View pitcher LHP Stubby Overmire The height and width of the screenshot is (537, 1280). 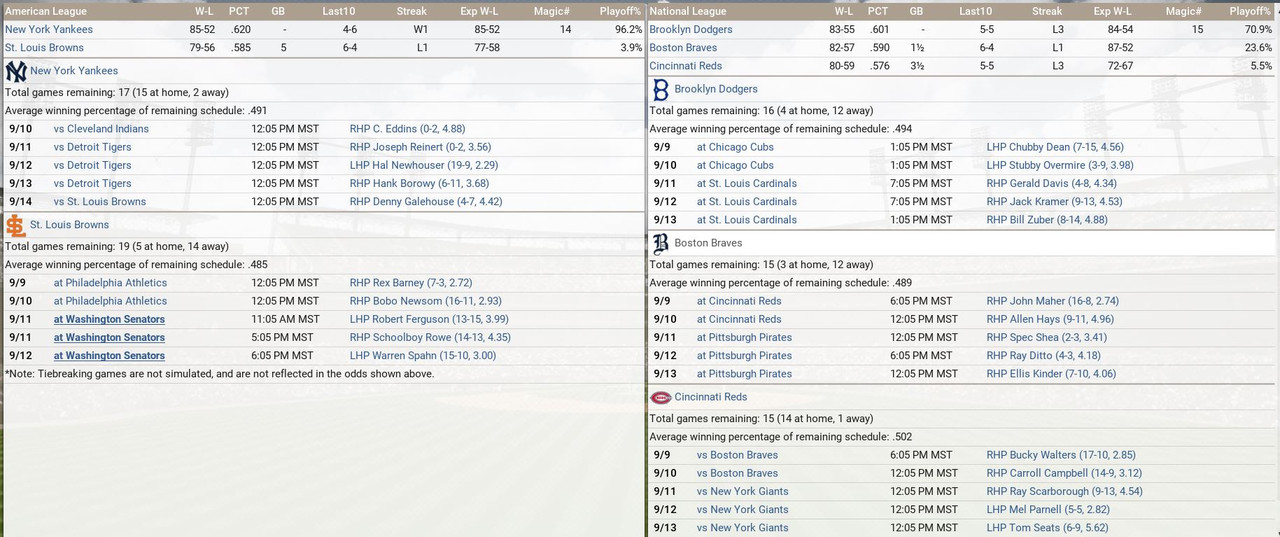click(x=1060, y=165)
